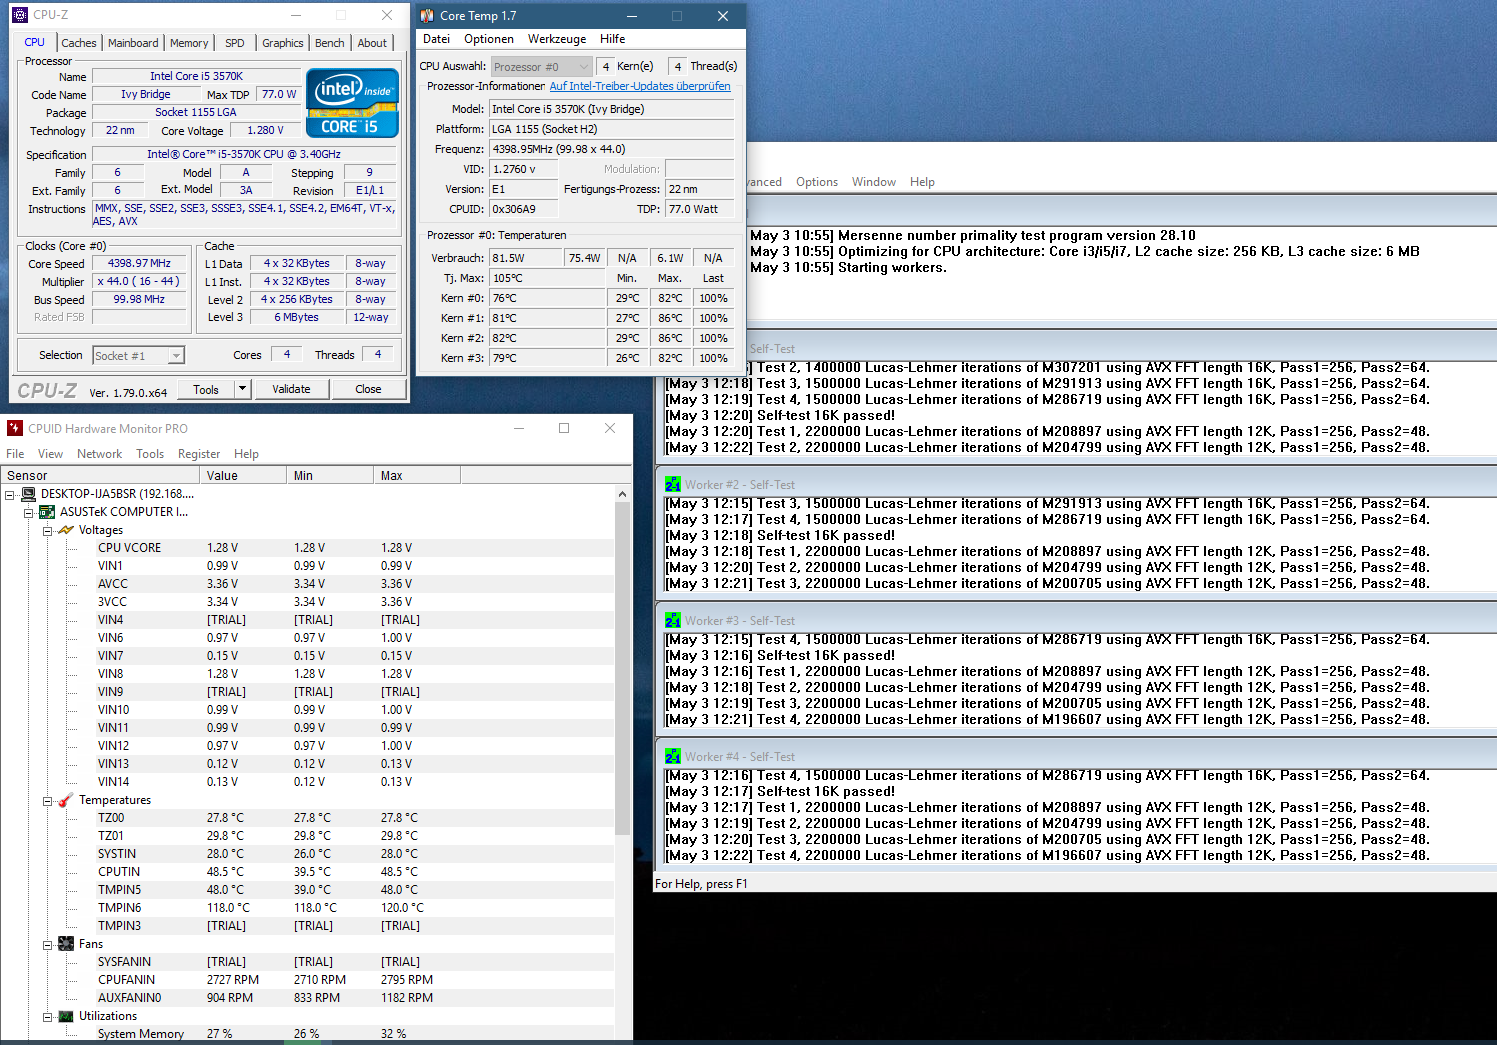Click the Validate button

pyautogui.click(x=291, y=389)
